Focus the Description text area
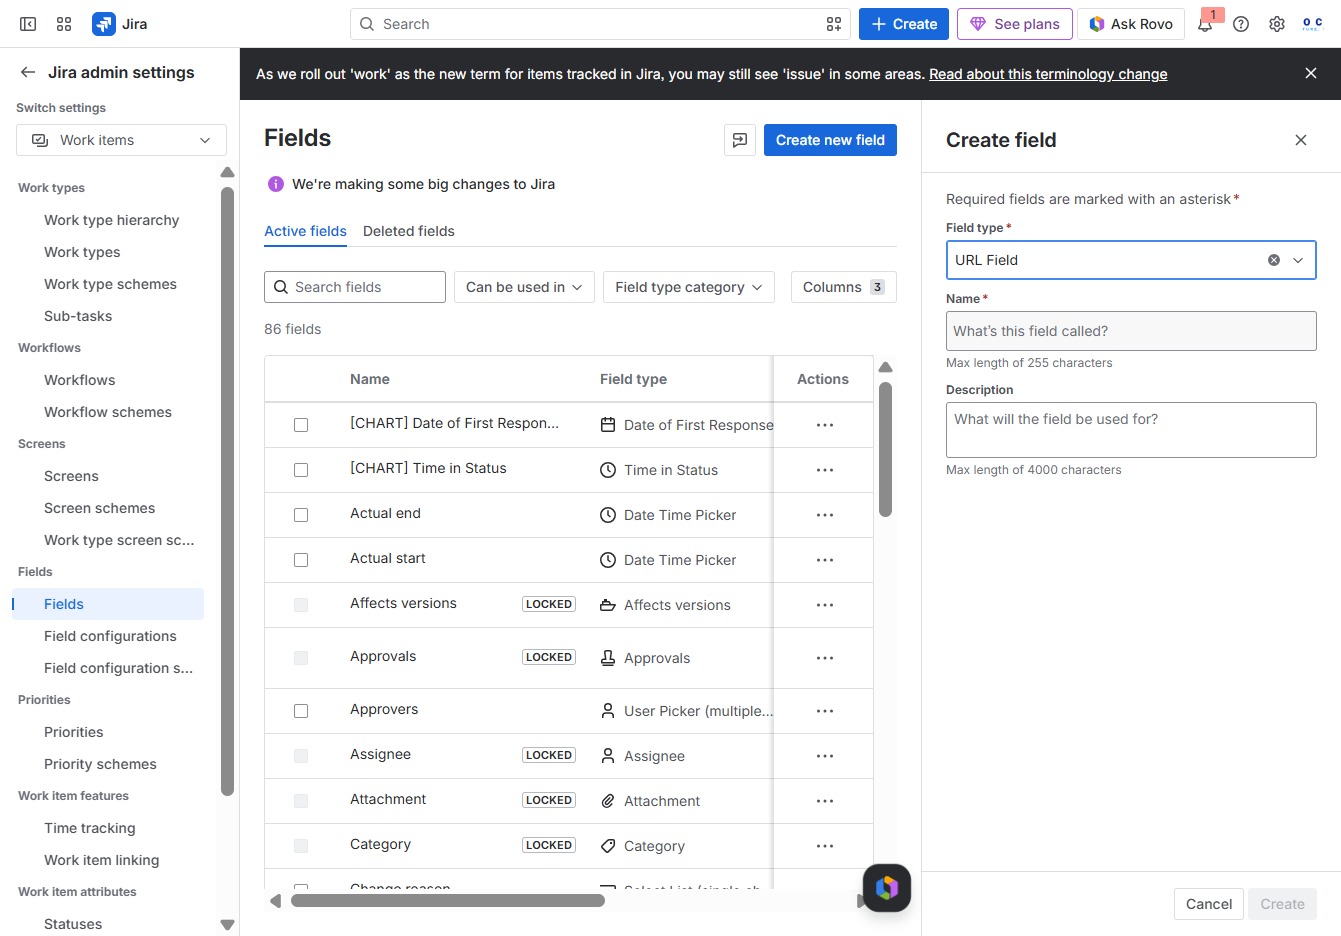 pyautogui.click(x=1131, y=430)
